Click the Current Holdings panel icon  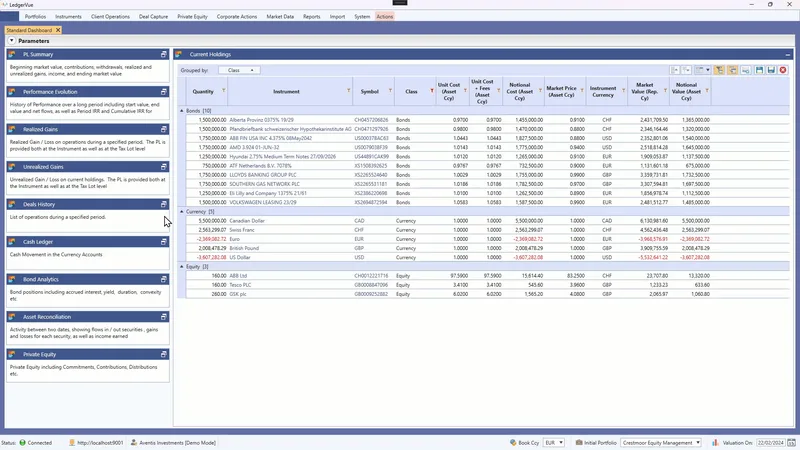click(x=179, y=54)
